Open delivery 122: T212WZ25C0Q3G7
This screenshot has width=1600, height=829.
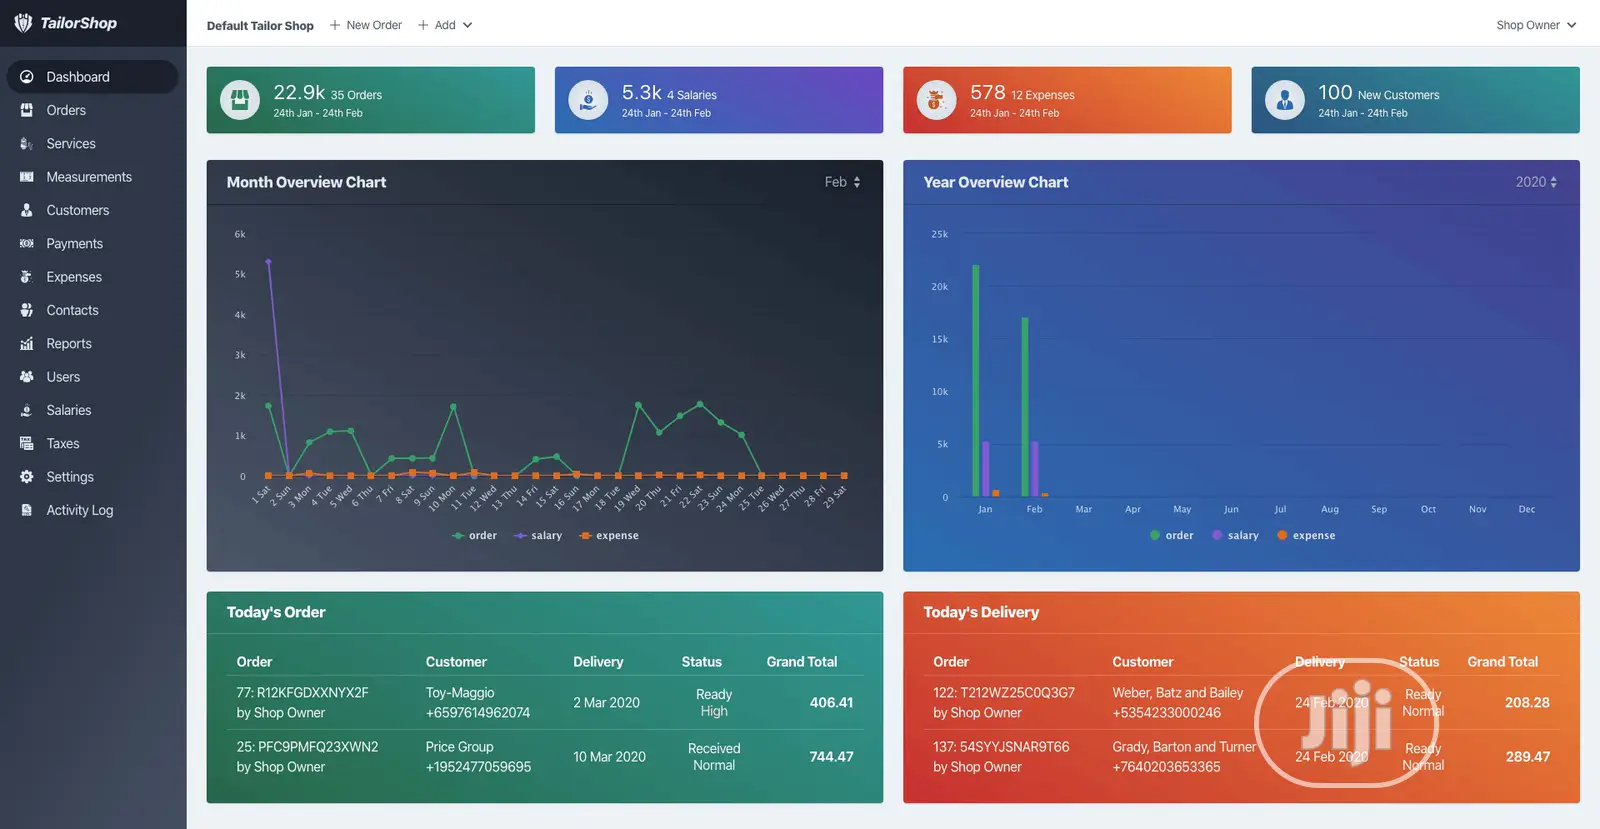tap(1004, 693)
